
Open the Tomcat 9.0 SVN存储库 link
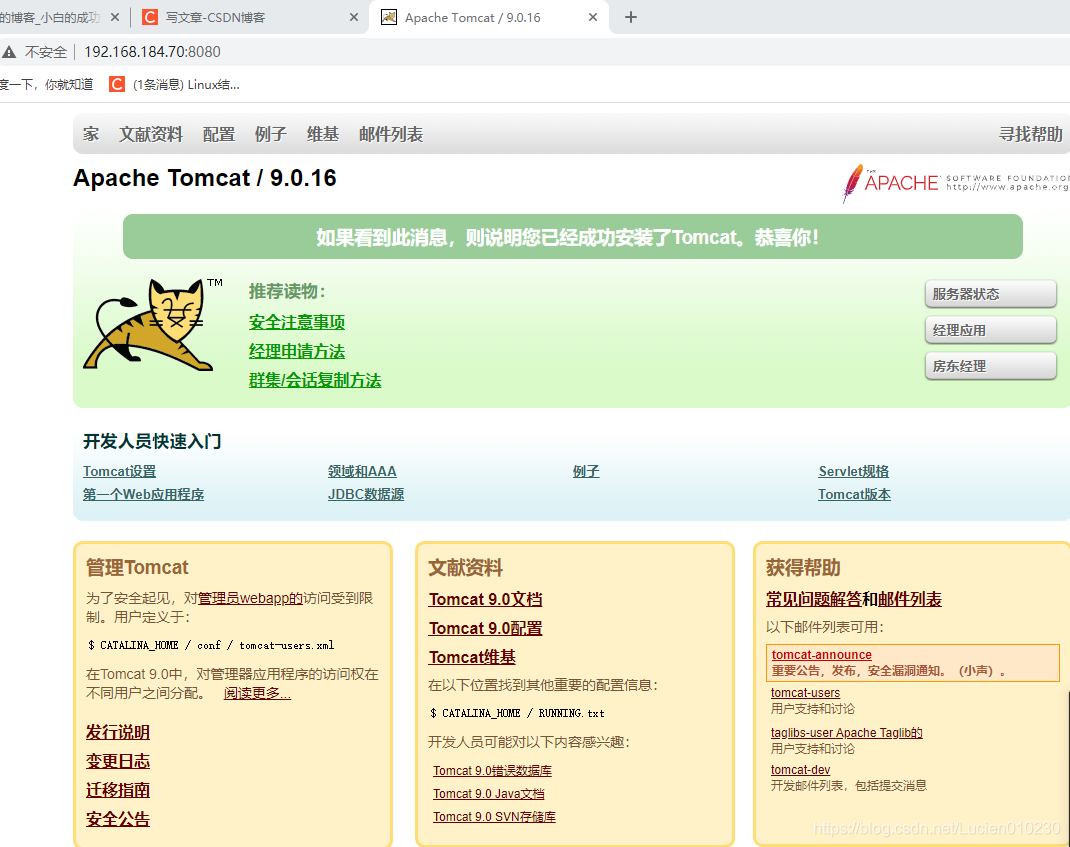[x=494, y=817]
